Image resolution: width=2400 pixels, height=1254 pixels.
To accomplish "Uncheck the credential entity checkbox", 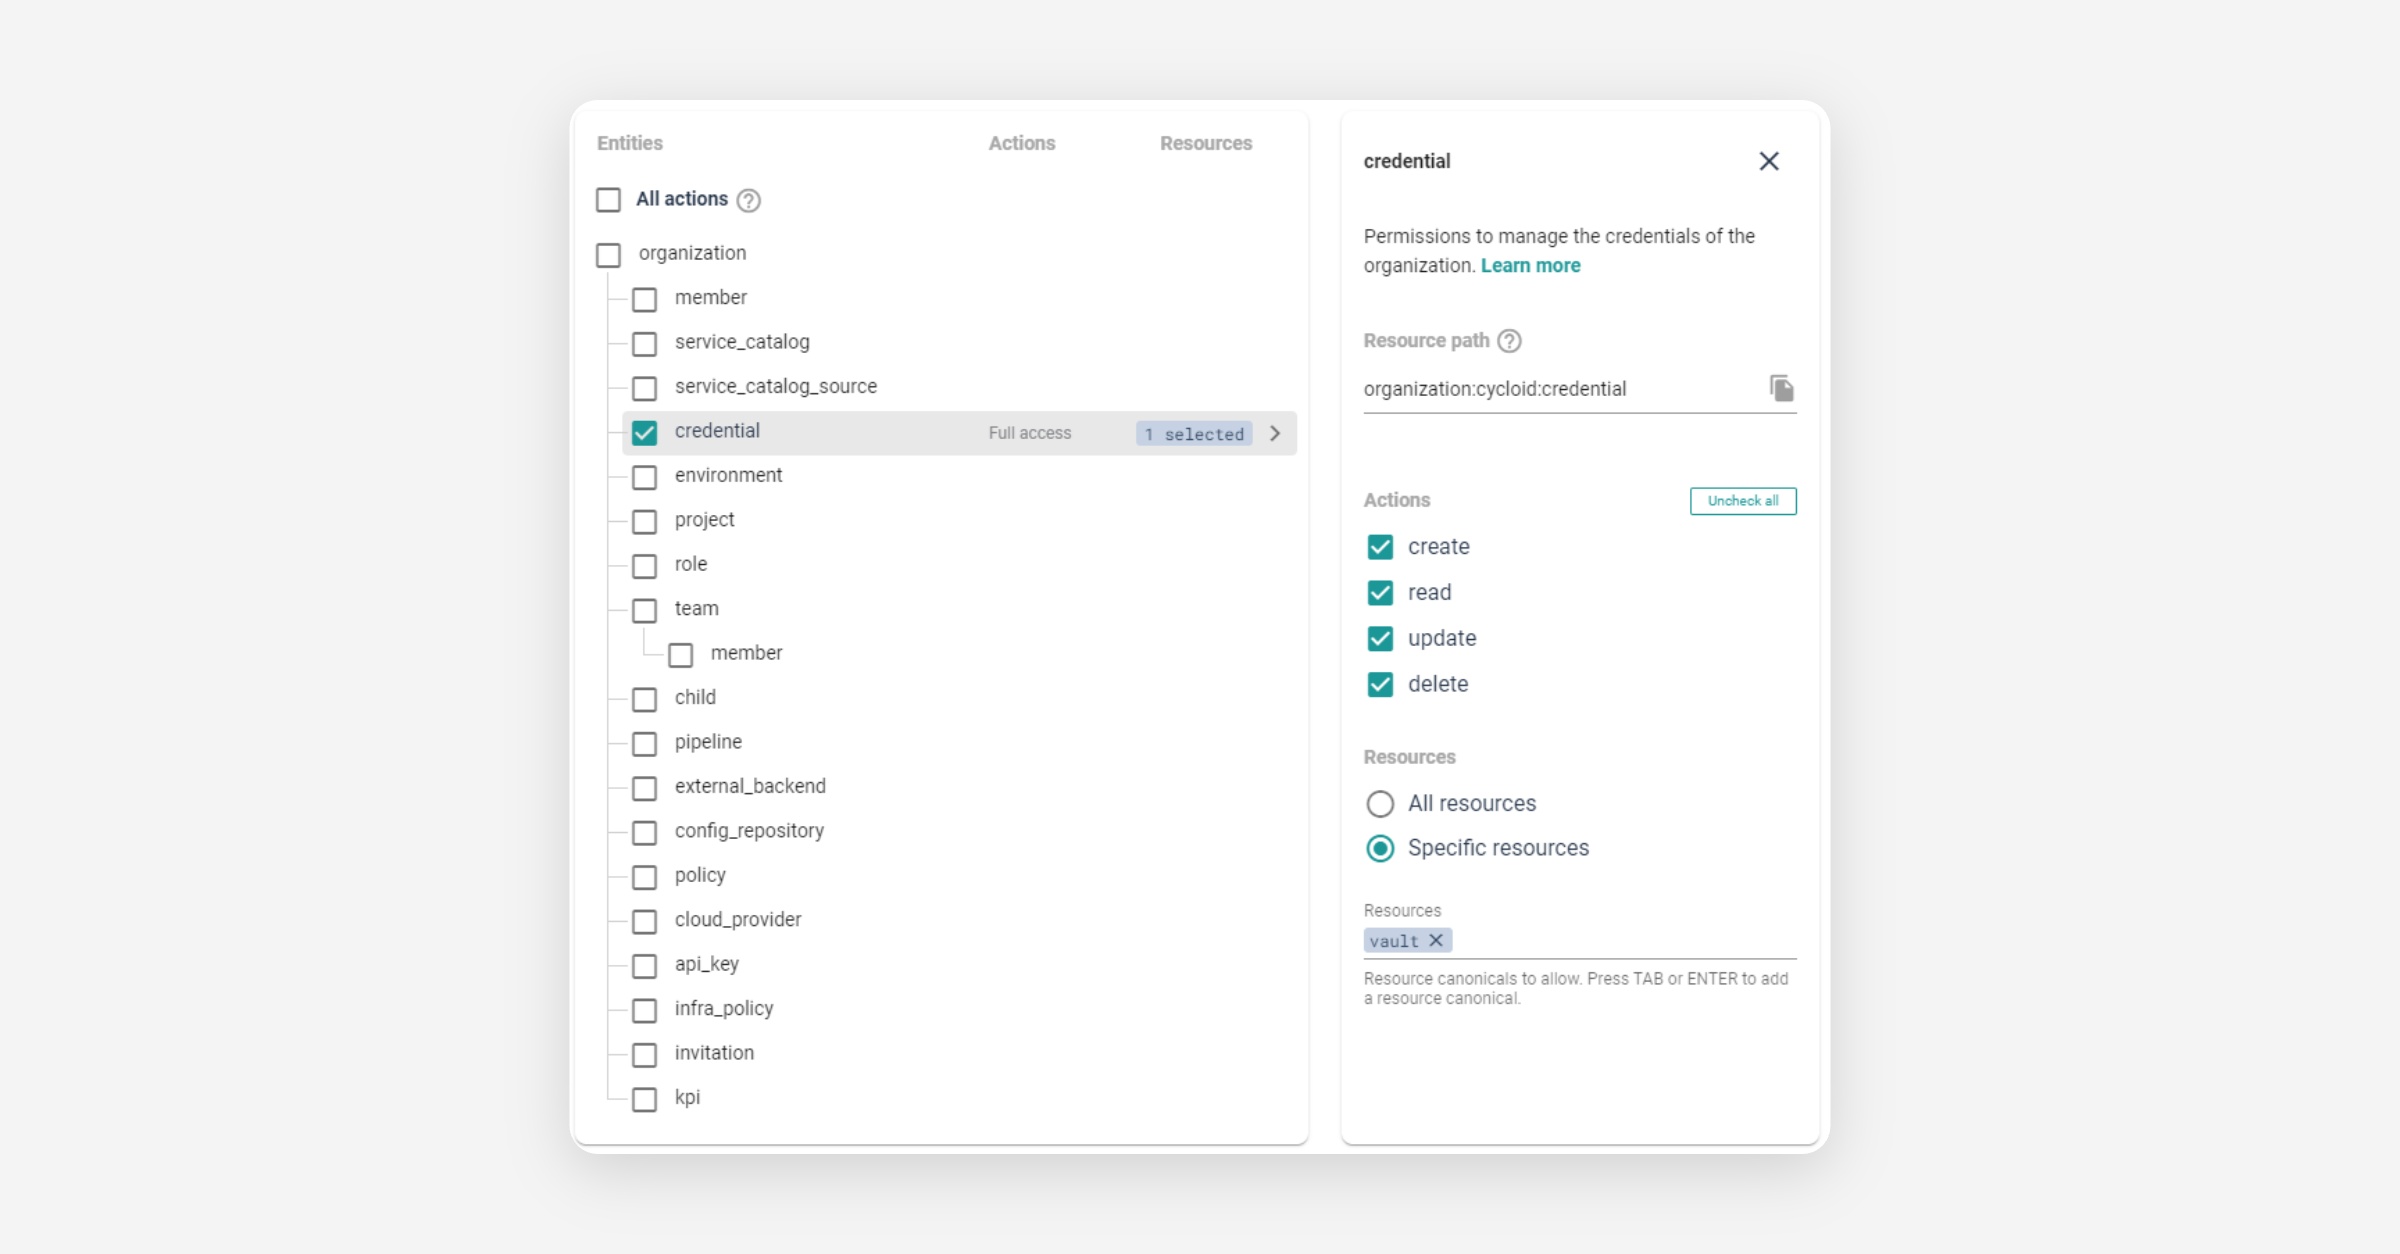I will [x=644, y=433].
